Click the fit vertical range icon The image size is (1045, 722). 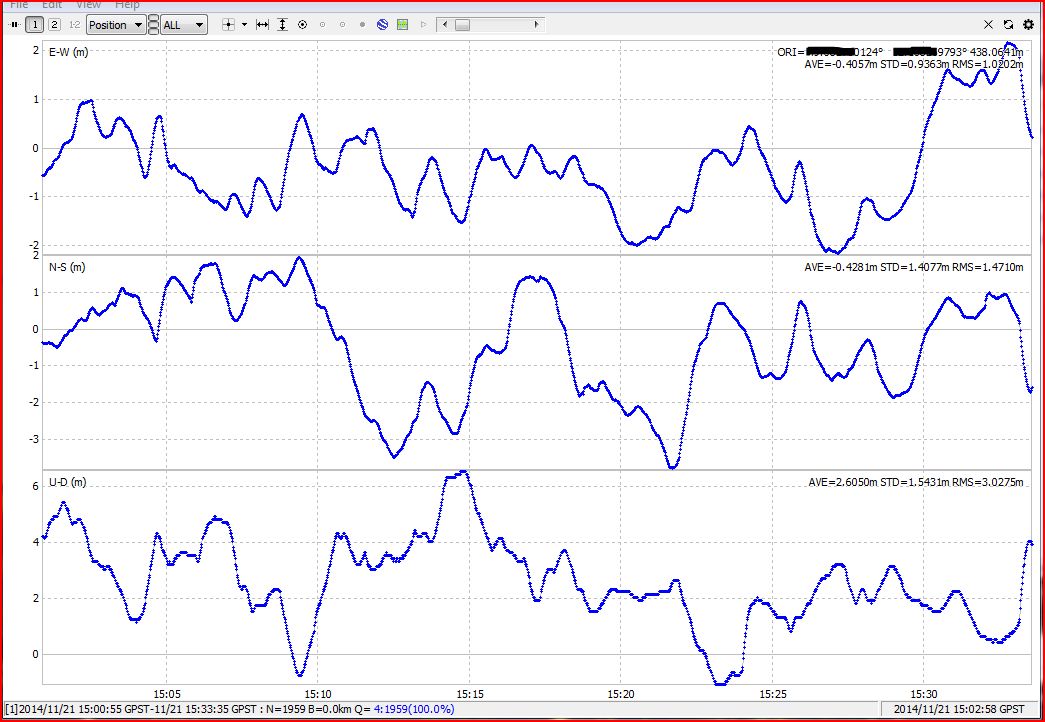coord(282,24)
